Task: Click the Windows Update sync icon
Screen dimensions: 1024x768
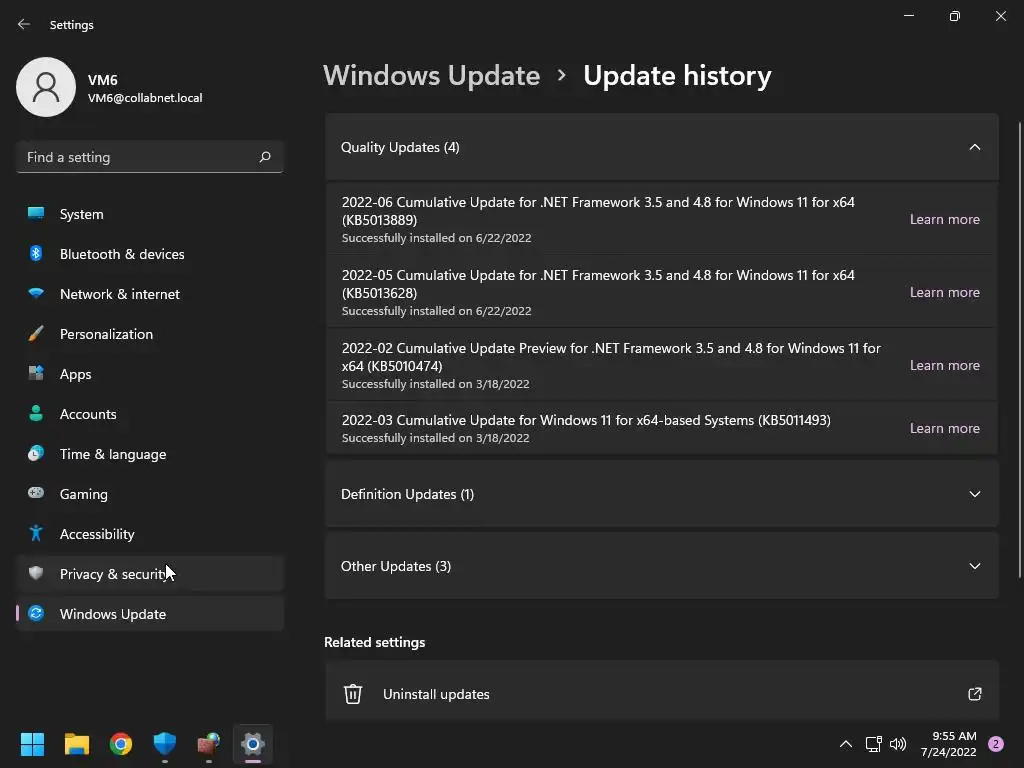Action: [x=36, y=613]
